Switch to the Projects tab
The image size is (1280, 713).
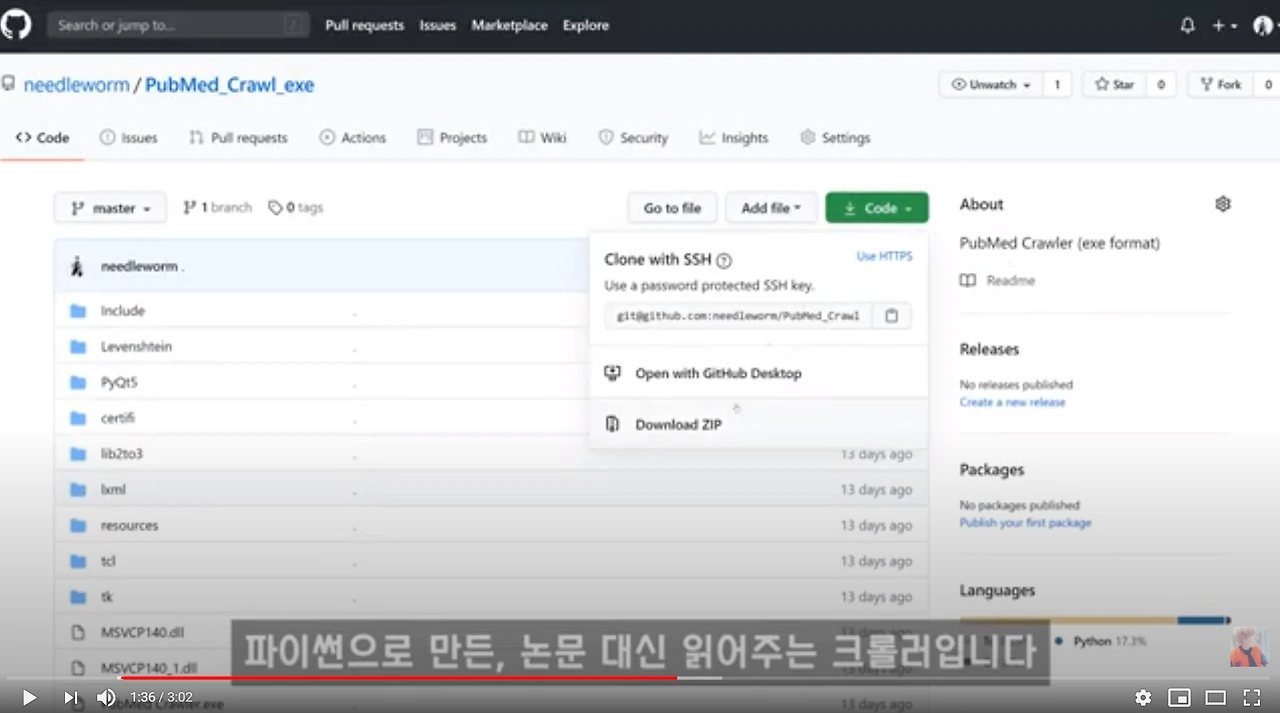pos(452,138)
